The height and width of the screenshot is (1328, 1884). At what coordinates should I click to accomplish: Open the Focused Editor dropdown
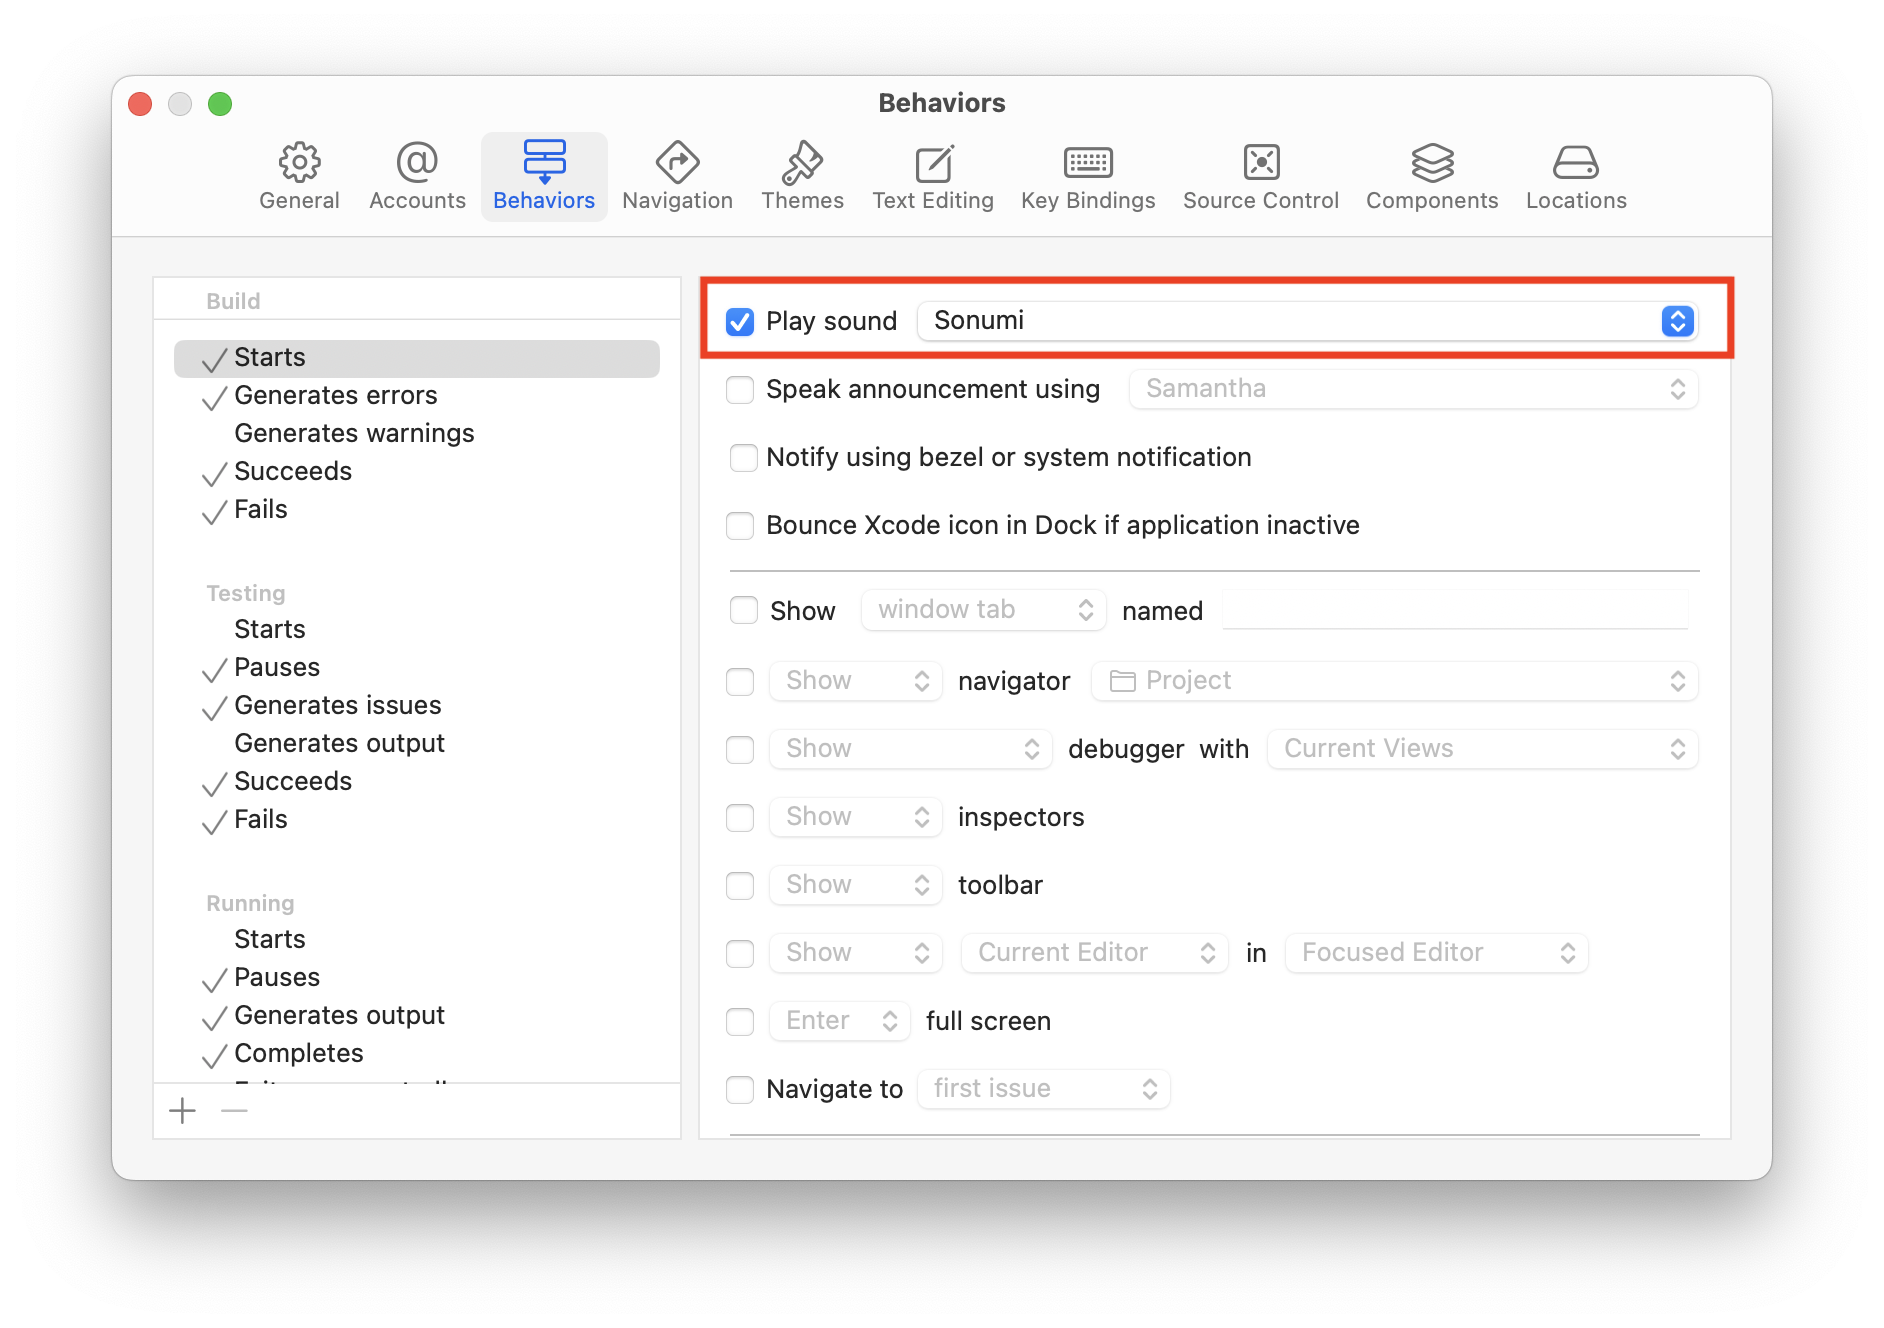1436,953
